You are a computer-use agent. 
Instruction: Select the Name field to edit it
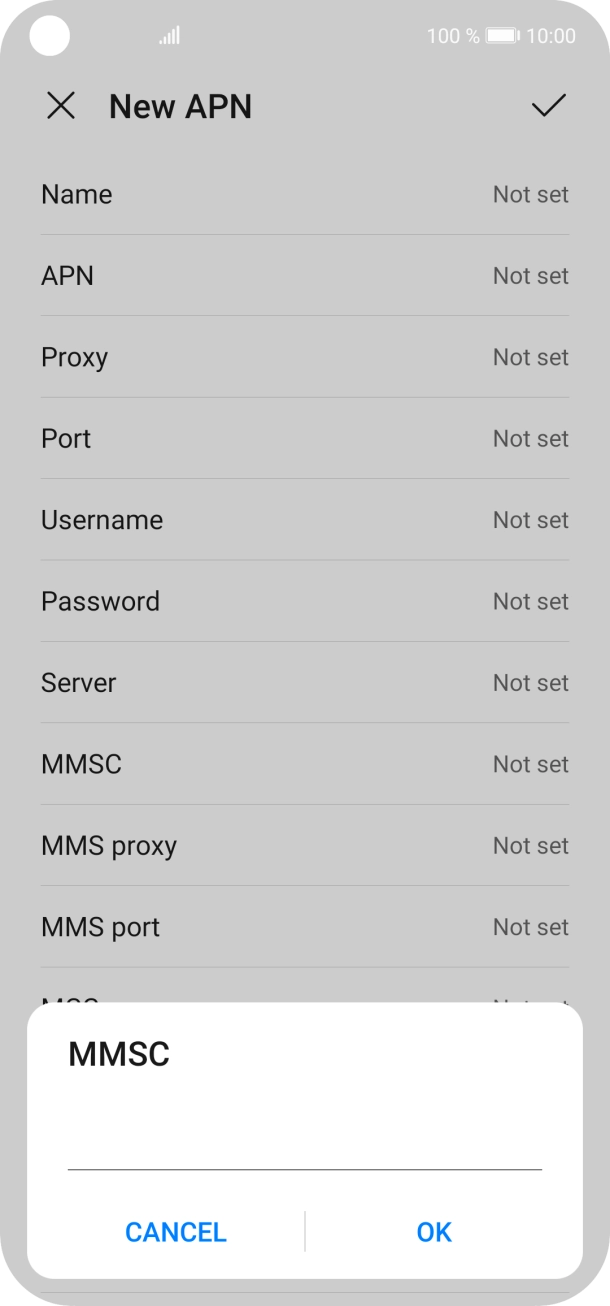coord(305,194)
